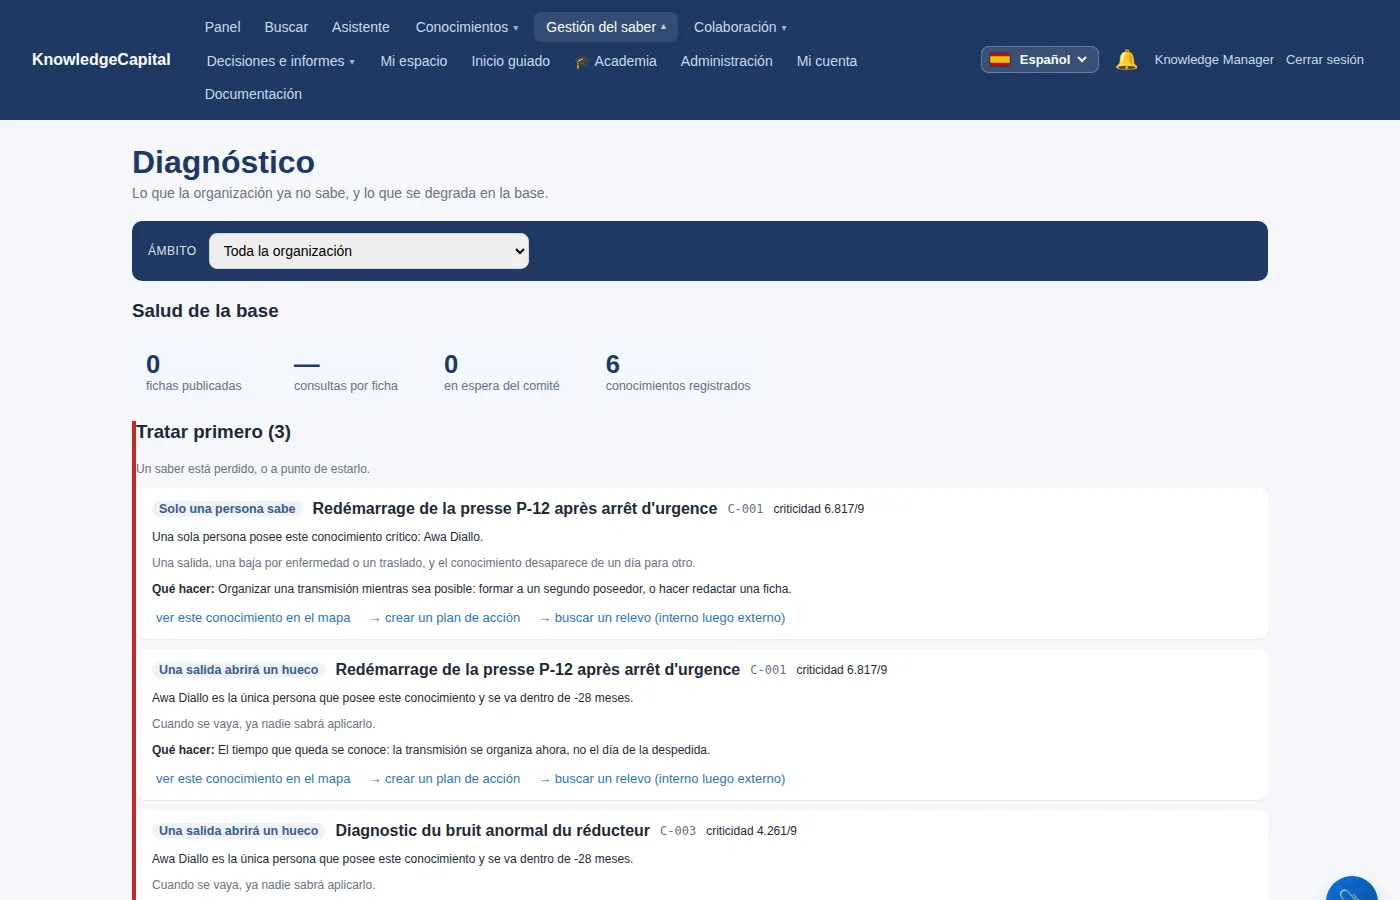
Task: Click the 'Solo una persona sabe' badge
Action: [227, 509]
